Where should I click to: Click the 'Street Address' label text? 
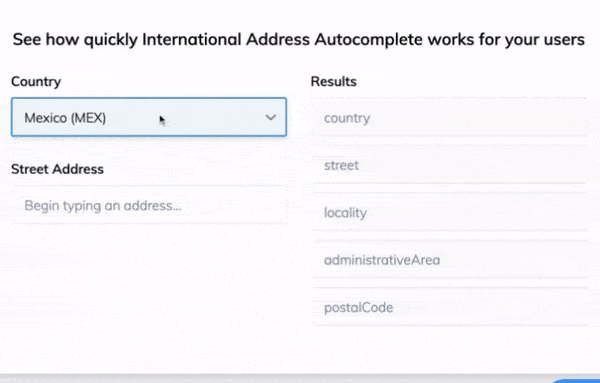click(x=57, y=169)
